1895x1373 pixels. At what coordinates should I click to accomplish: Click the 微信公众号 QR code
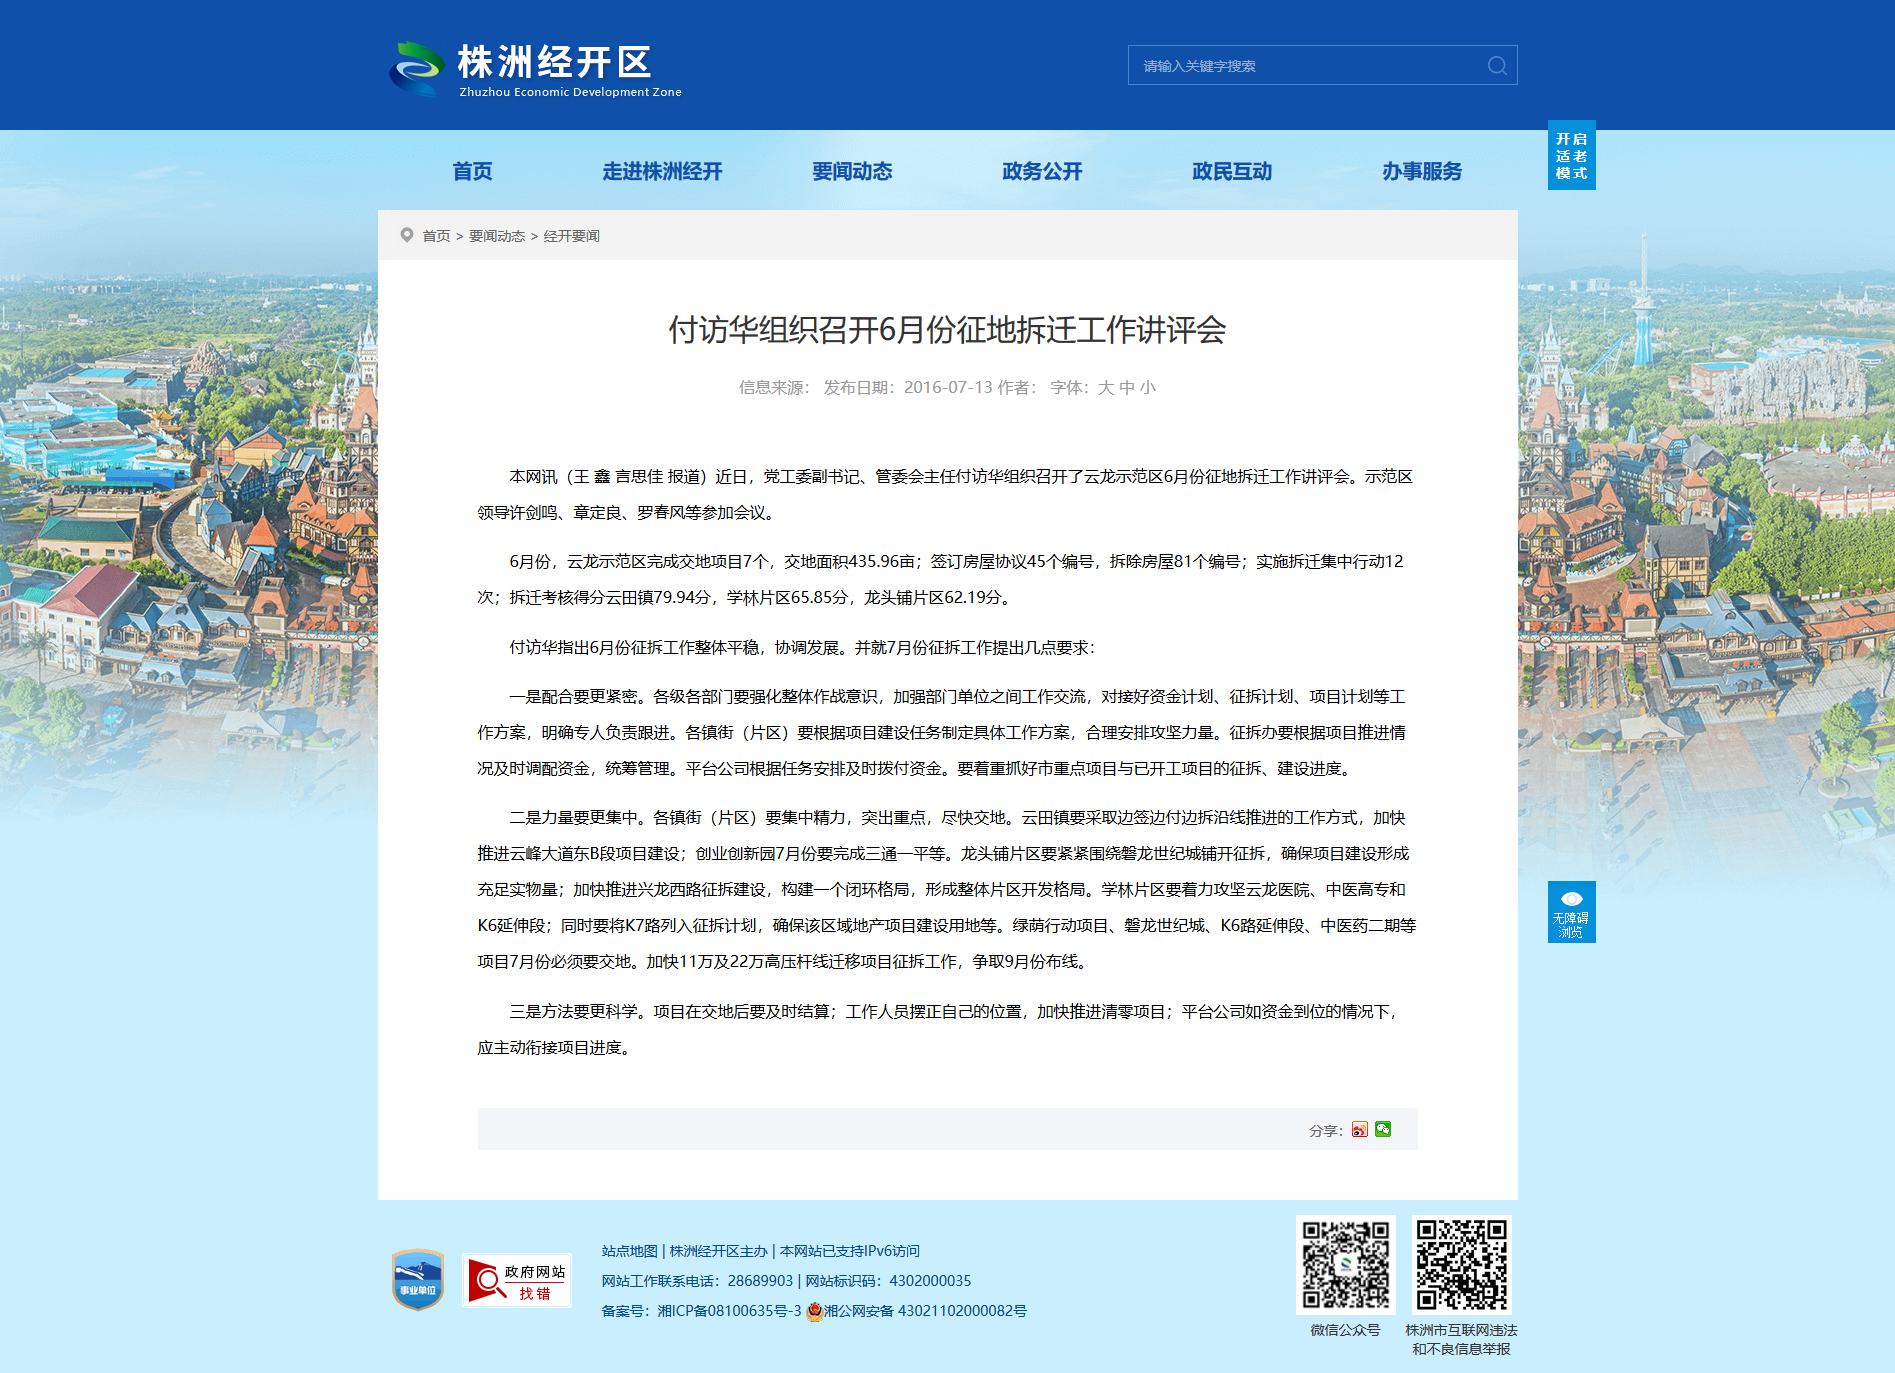pos(1346,1265)
